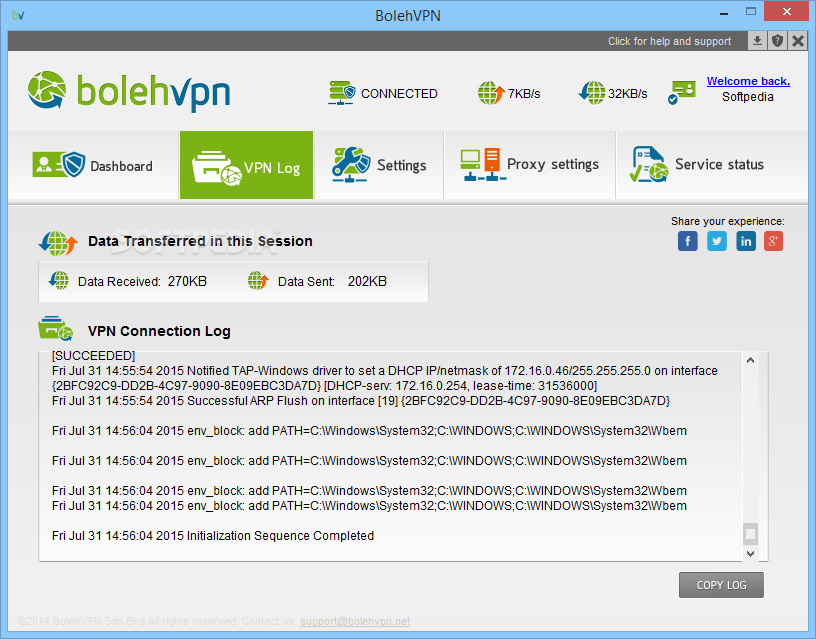
Task: Share on Twitter
Action: (x=717, y=241)
